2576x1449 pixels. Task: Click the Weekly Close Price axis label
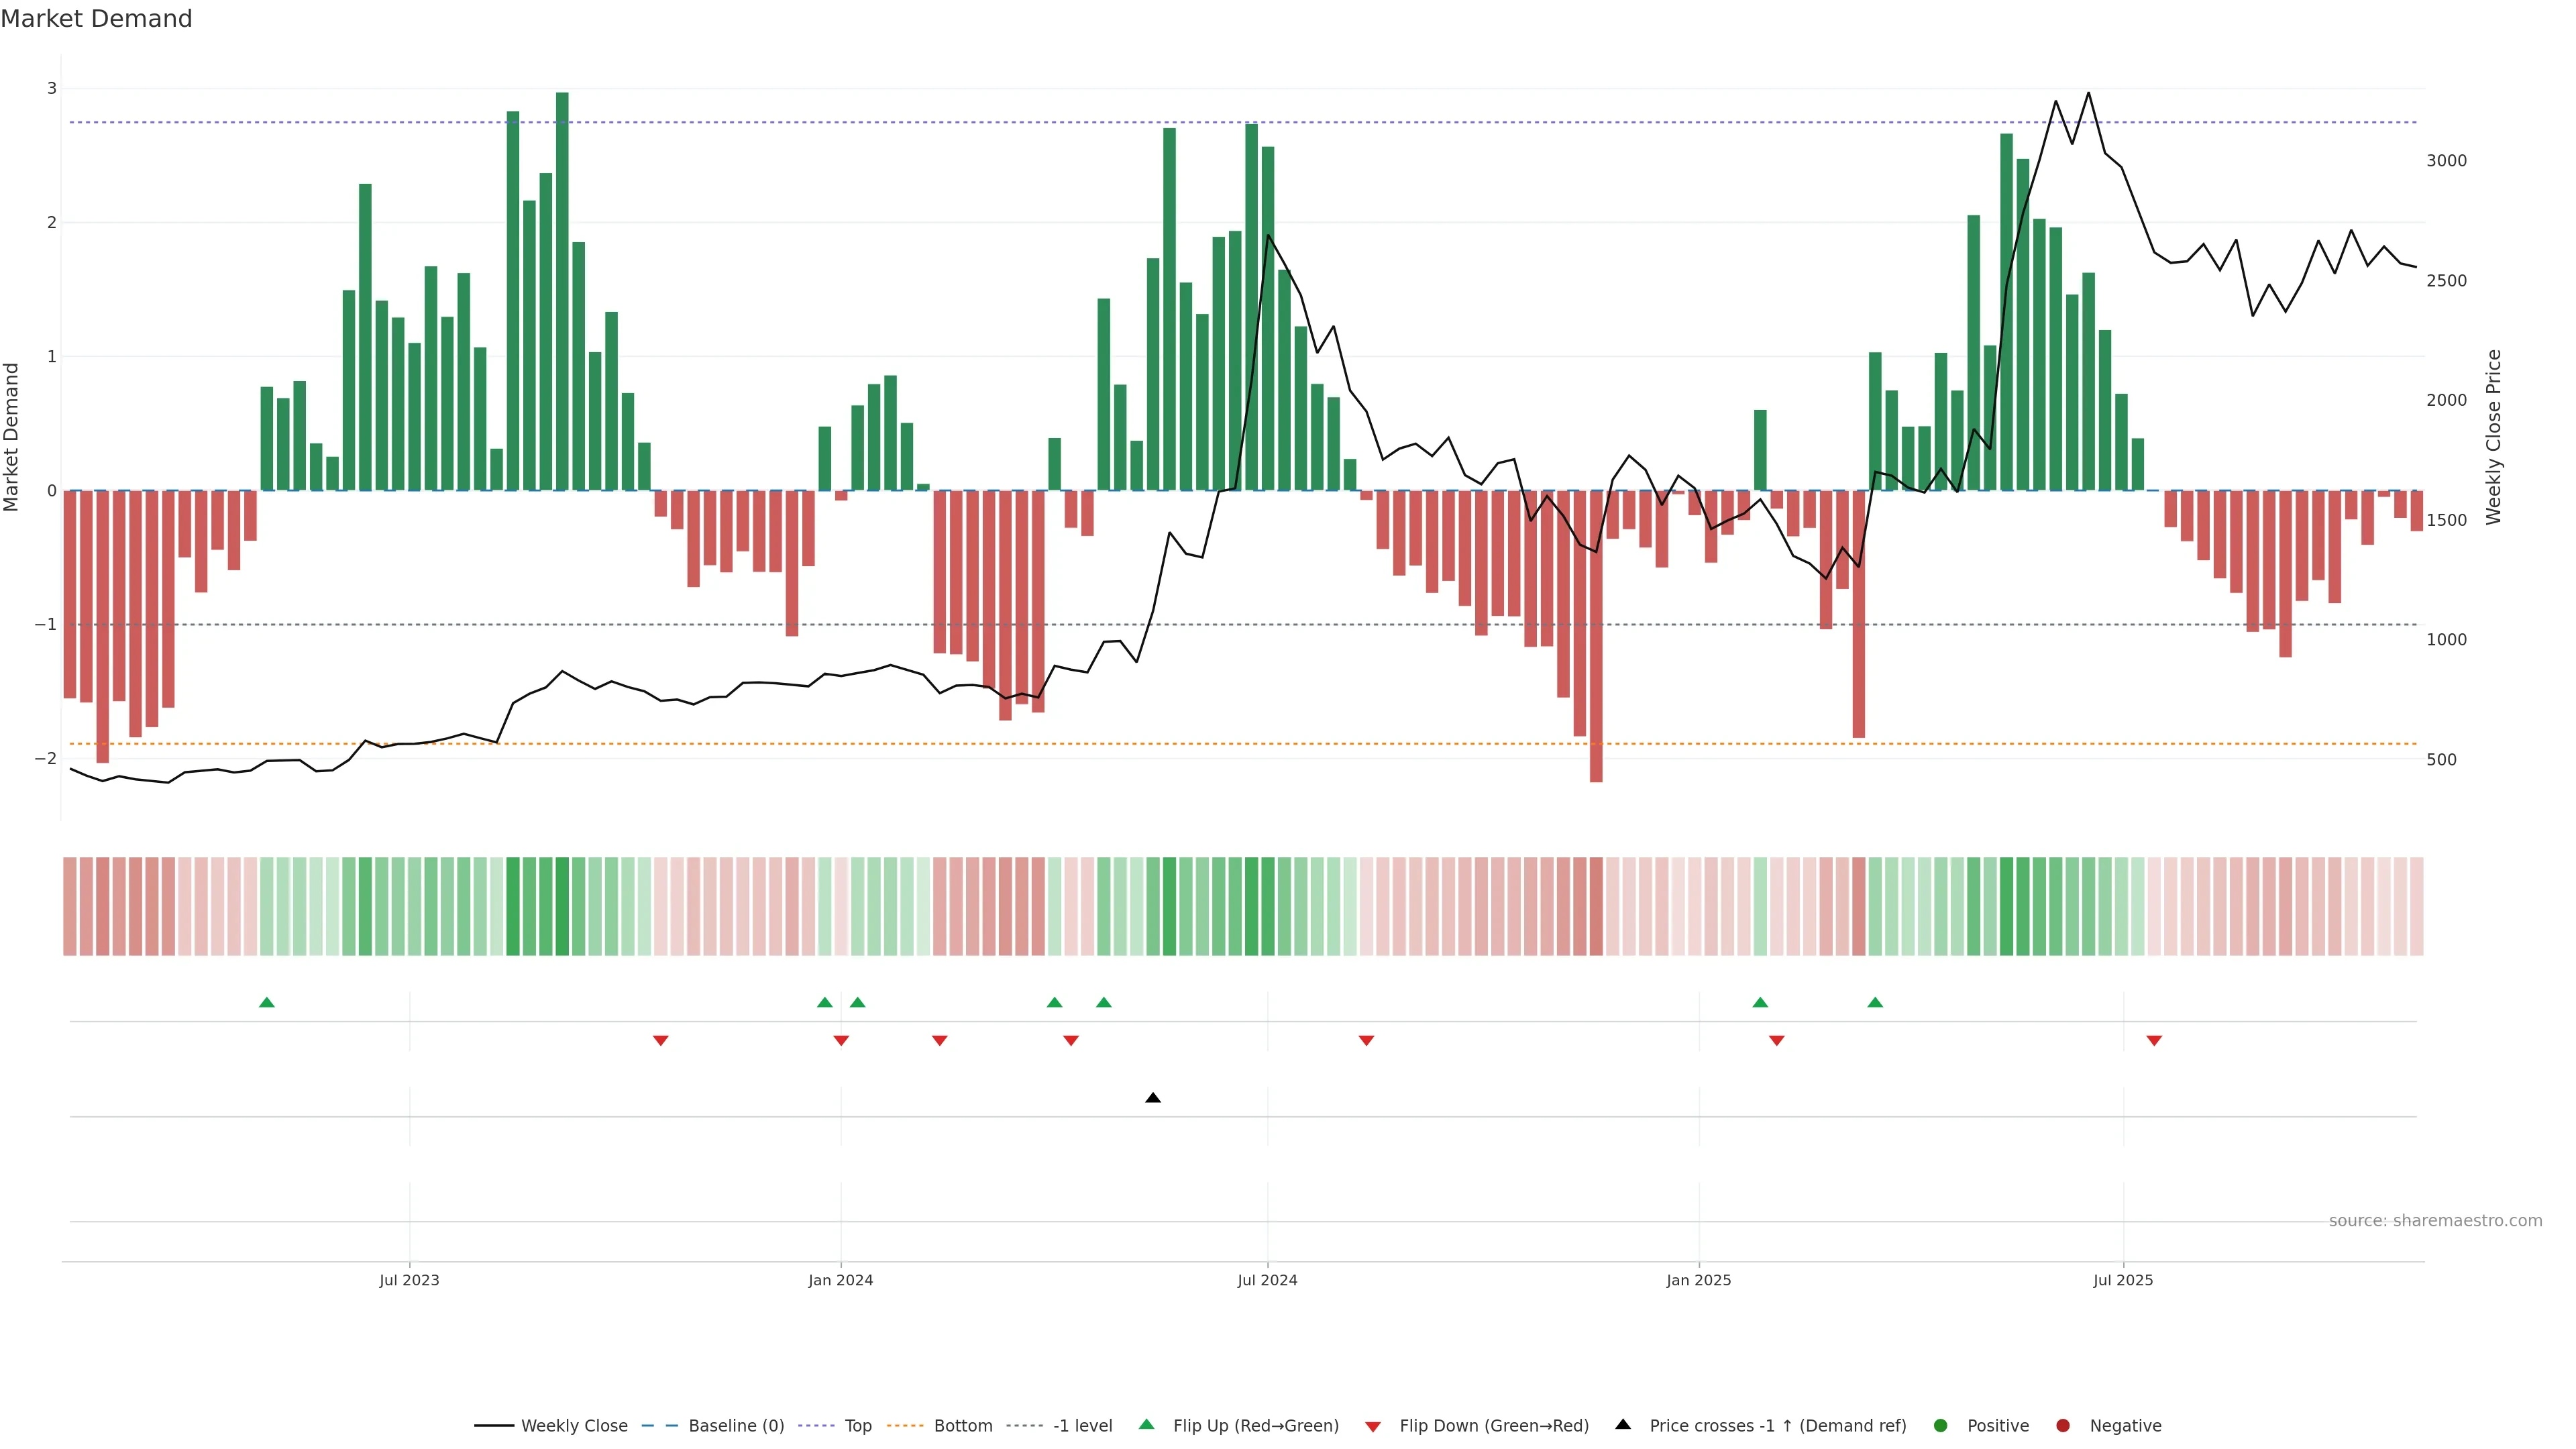(2493, 437)
